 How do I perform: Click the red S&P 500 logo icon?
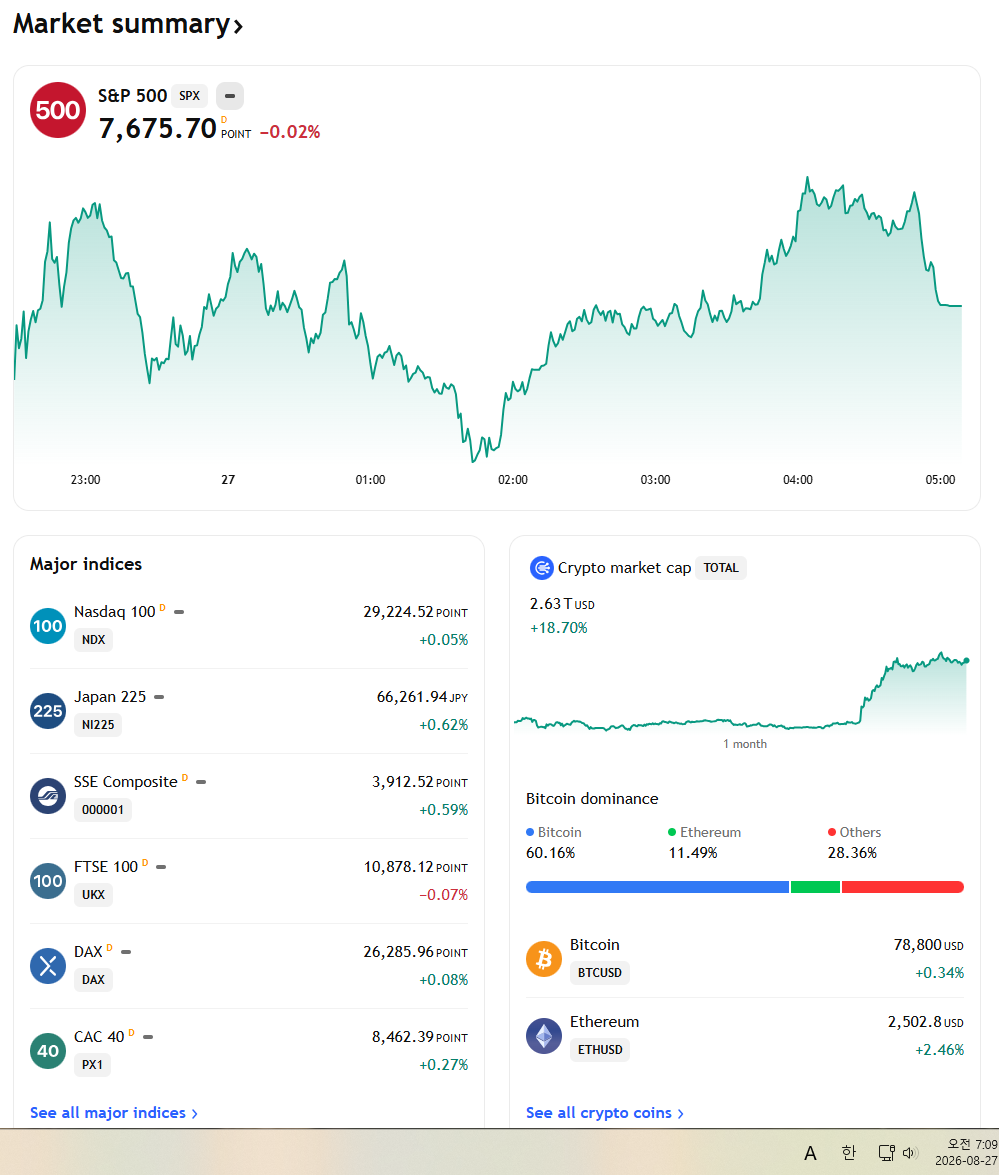[58, 110]
